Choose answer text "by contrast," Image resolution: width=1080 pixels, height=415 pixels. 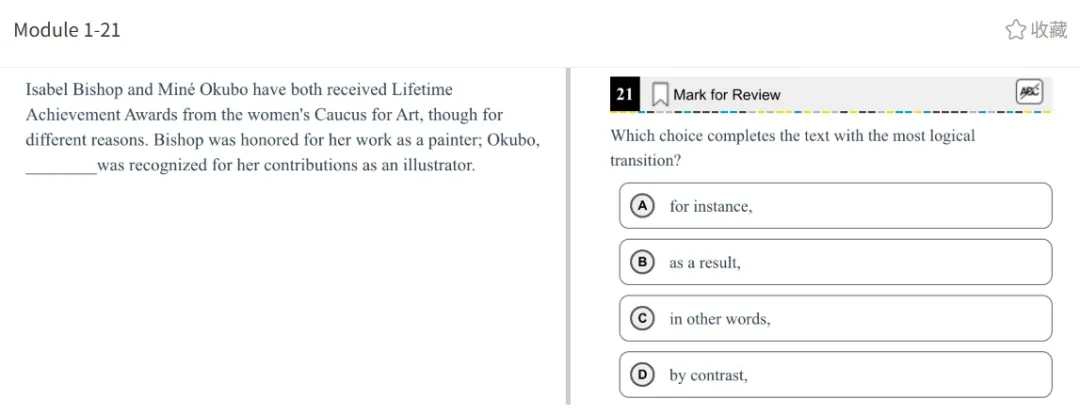tap(708, 376)
